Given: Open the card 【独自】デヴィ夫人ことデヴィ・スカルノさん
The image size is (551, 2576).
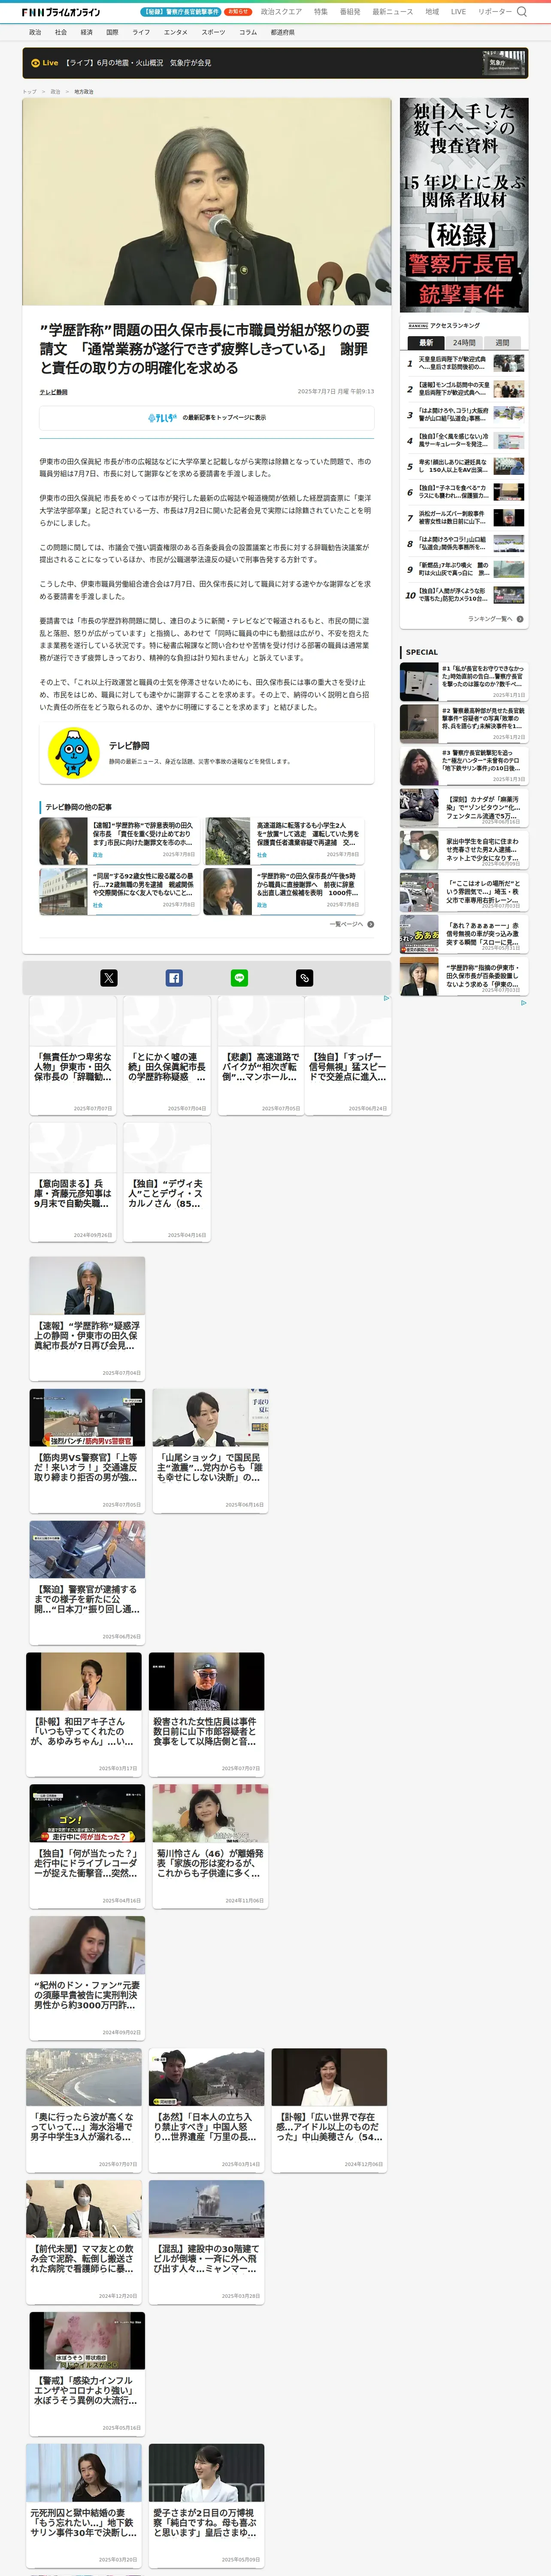Looking at the screenshot, I should [167, 1182].
